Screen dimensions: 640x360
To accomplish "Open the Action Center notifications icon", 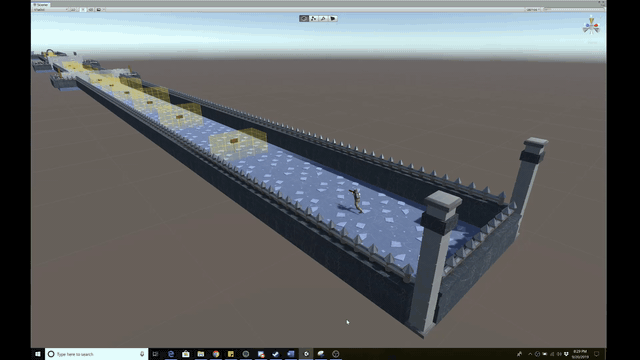I will 597,354.
